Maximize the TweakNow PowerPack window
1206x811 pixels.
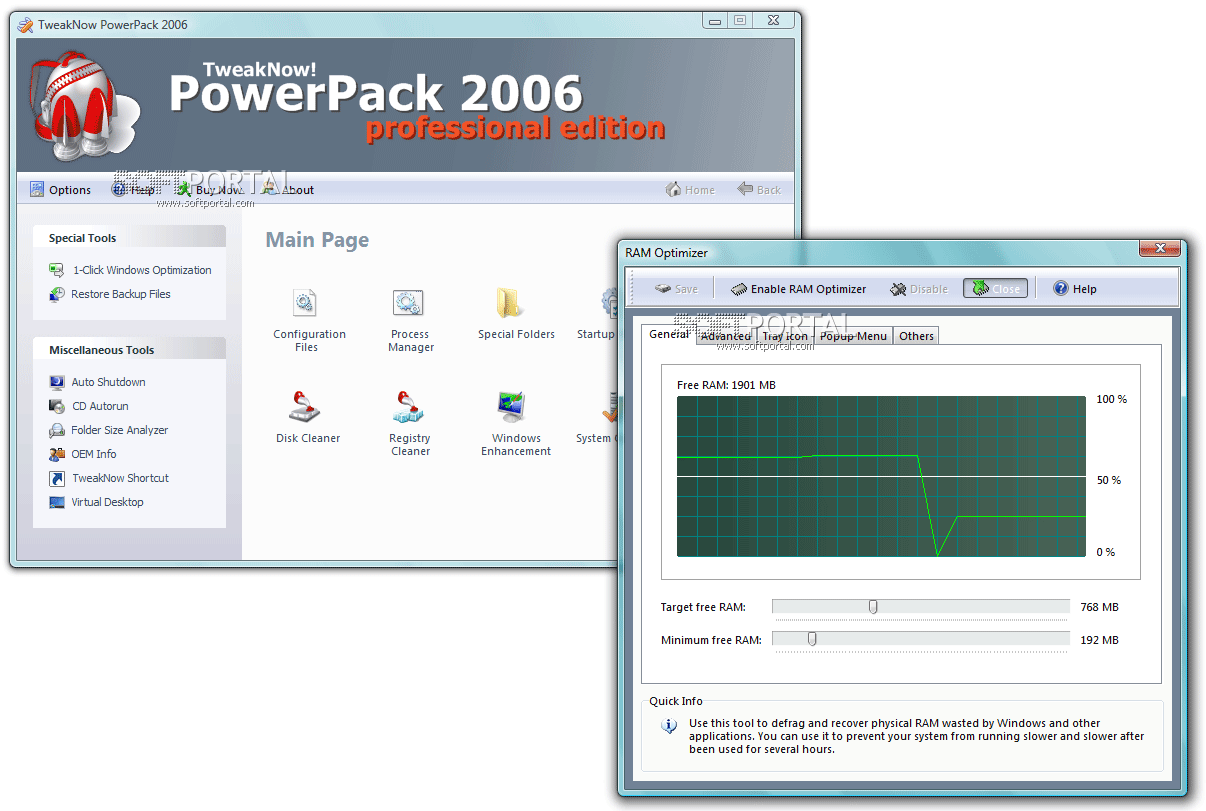pyautogui.click(x=740, y=19)
